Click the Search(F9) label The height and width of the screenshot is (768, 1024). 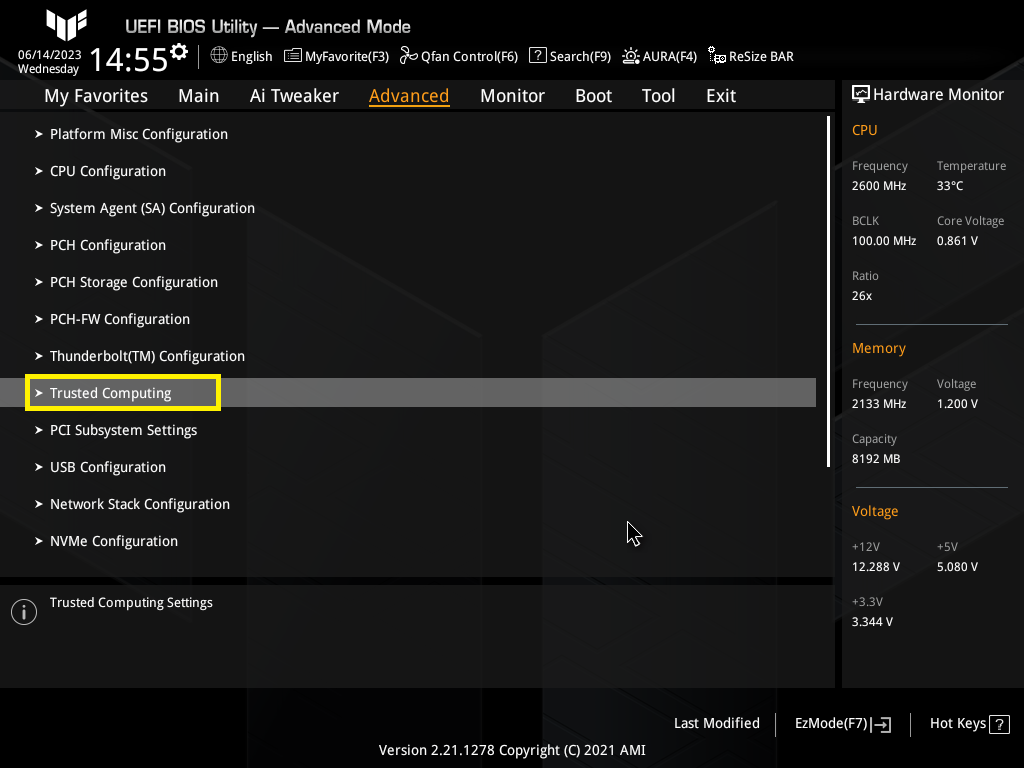click(x=580, y=56)
